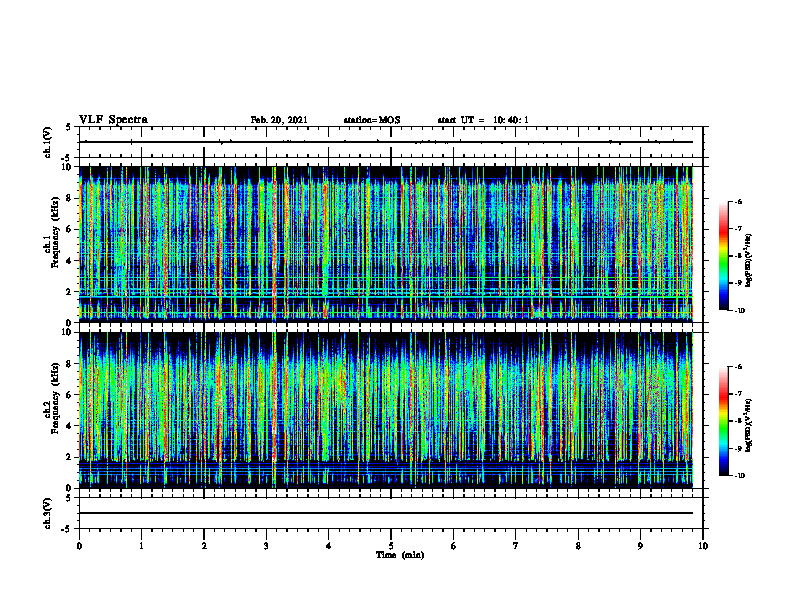Click time axis tick label "0"
792x612 pixels.
(79, 546)
